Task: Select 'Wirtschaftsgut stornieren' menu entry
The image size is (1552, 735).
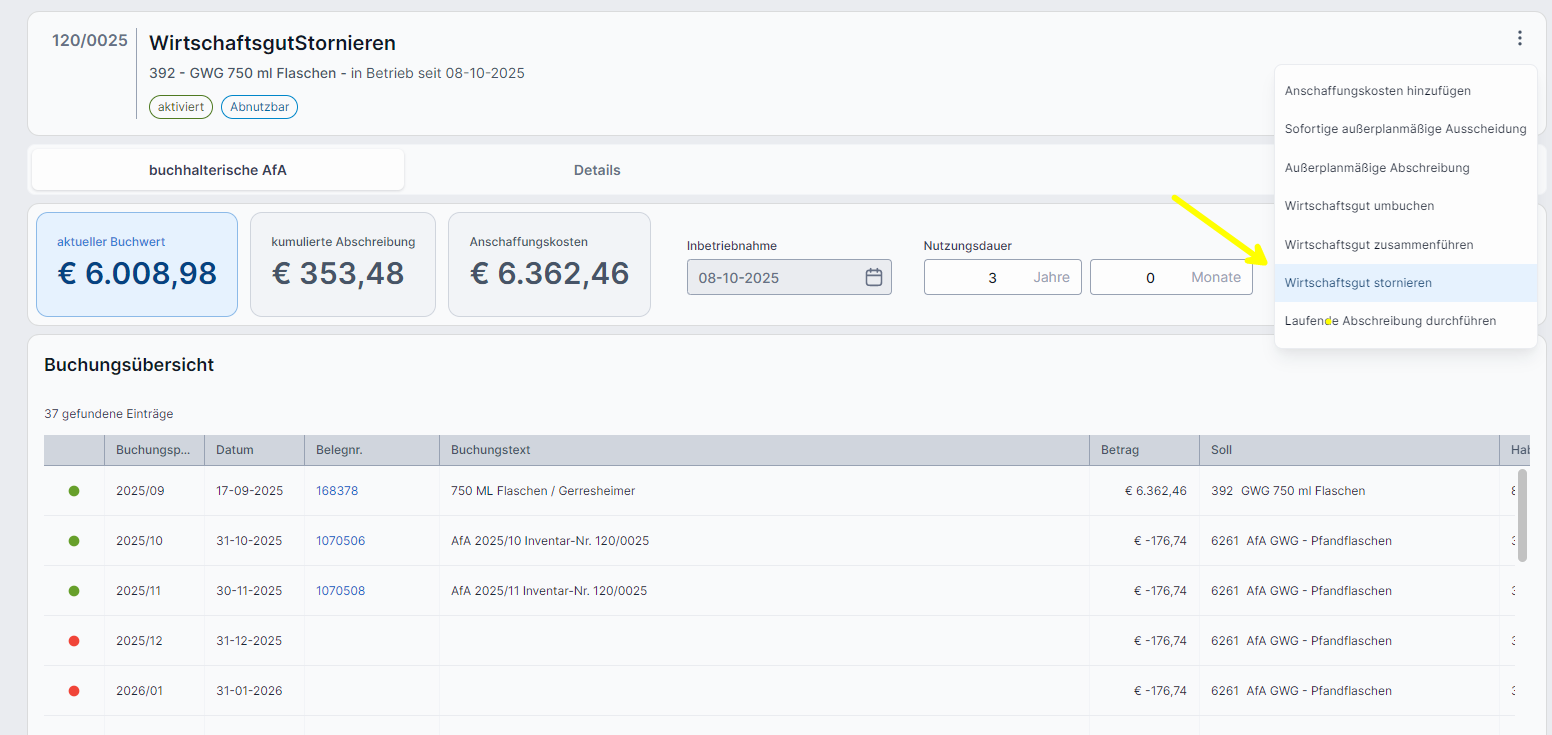Action: click(1358, 283)
